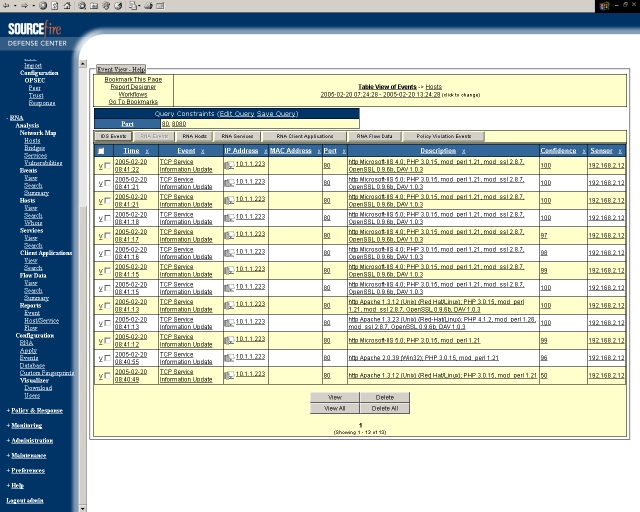Open Custom Fingerprints sidebar link

(x=47, y=373)
